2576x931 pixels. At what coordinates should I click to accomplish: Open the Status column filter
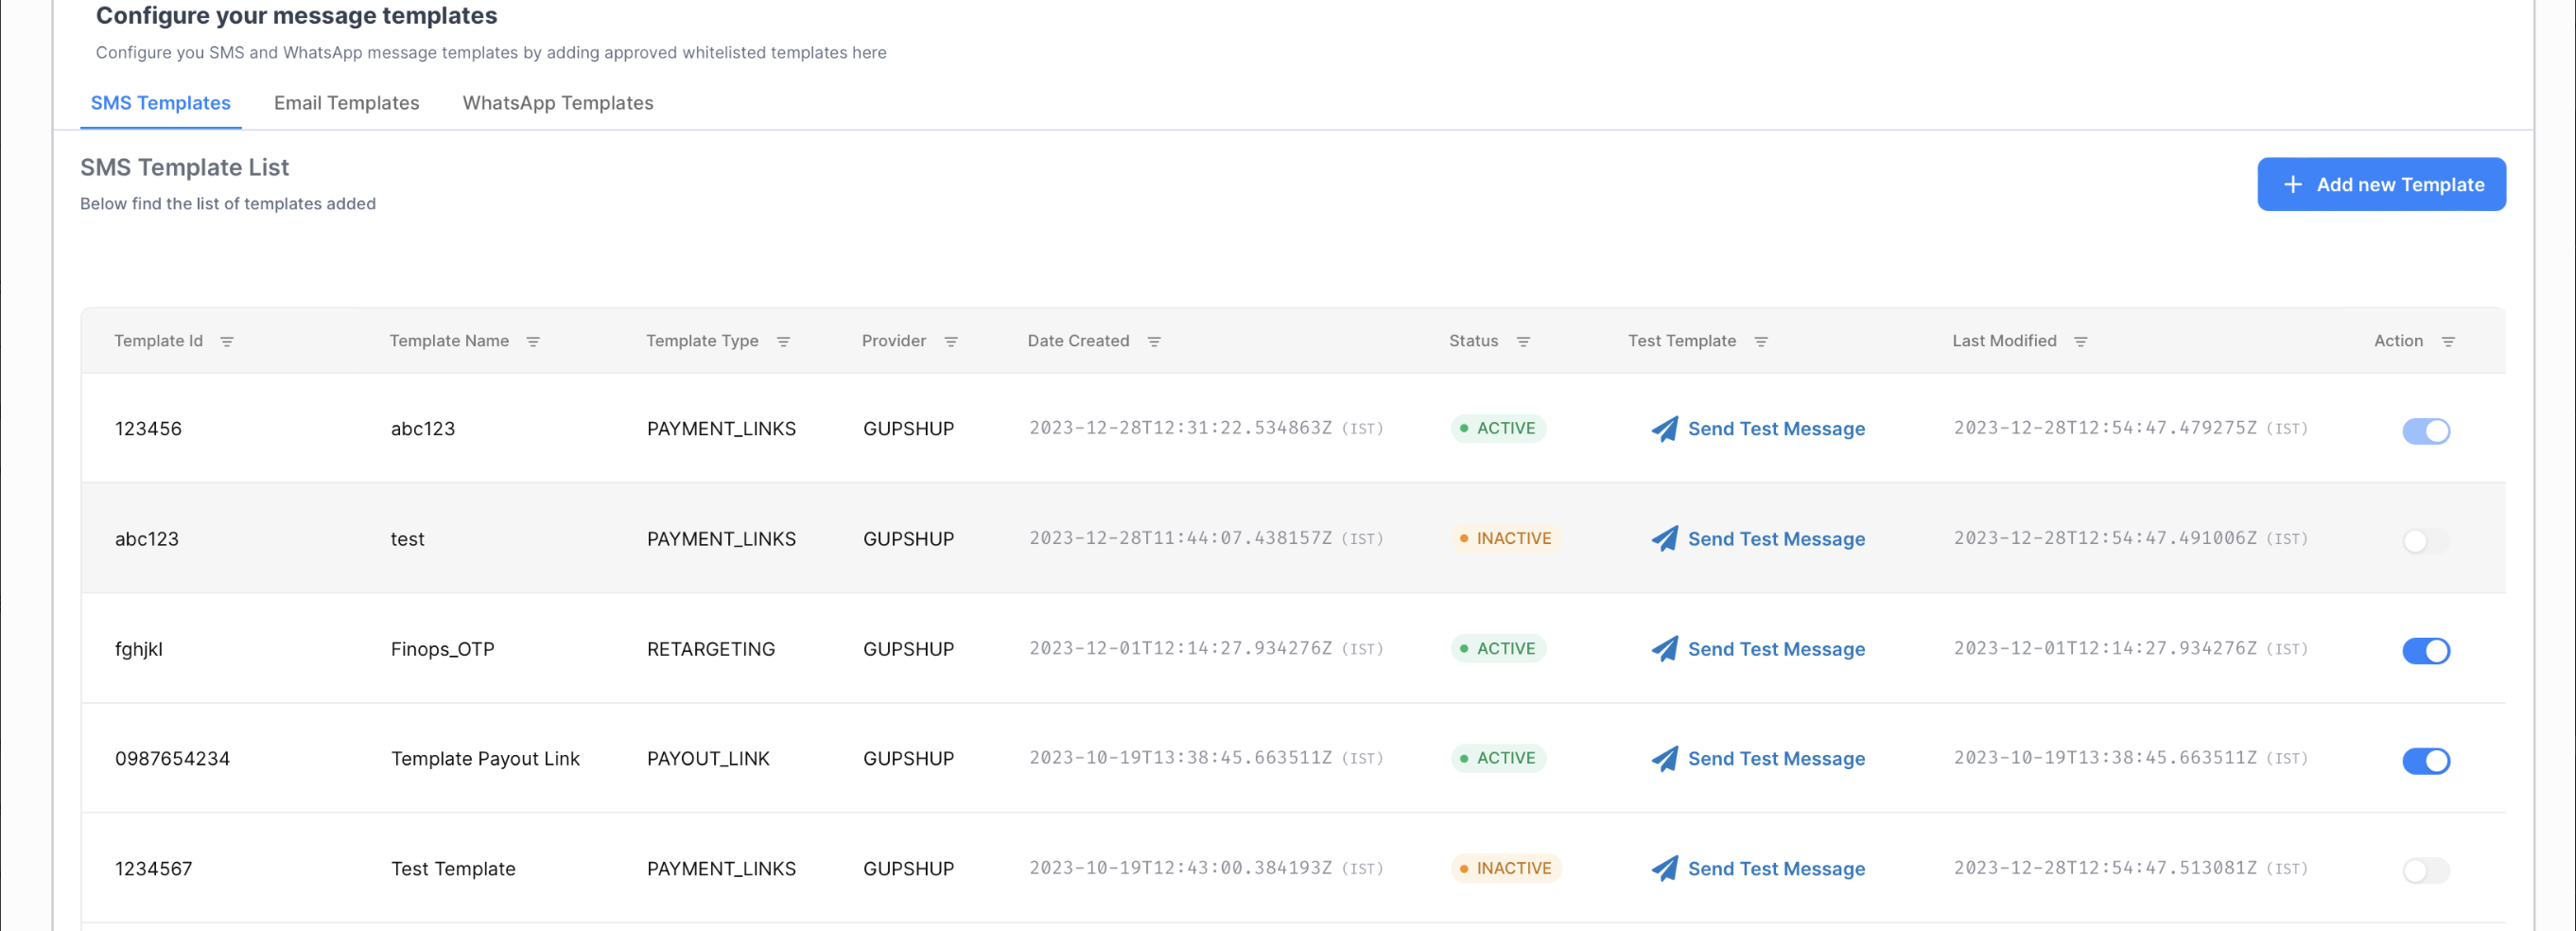tap(1522, 342)
